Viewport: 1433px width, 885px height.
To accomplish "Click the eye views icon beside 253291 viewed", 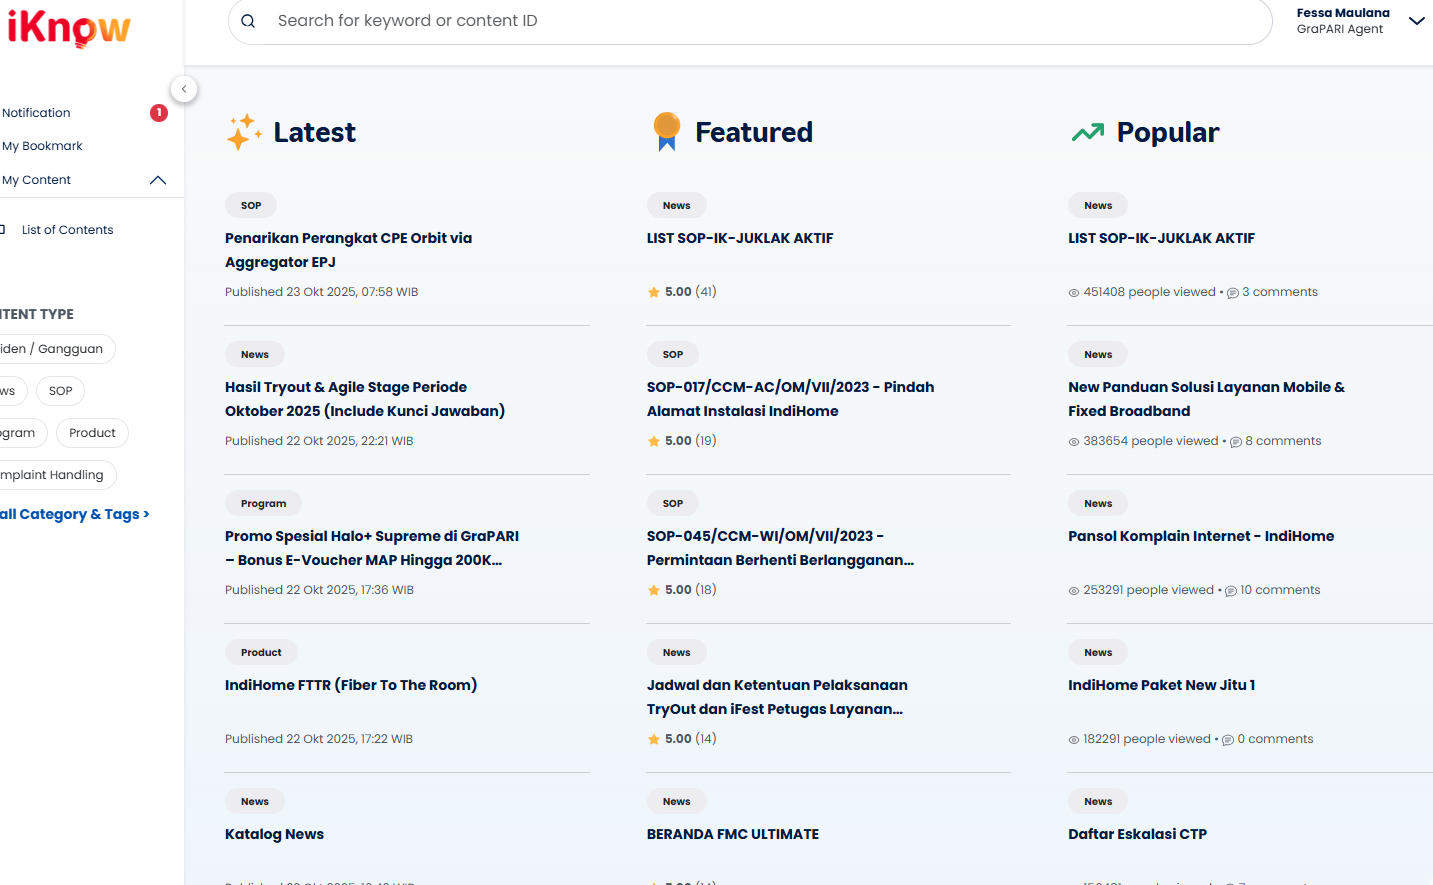I will pos(1074,591).
